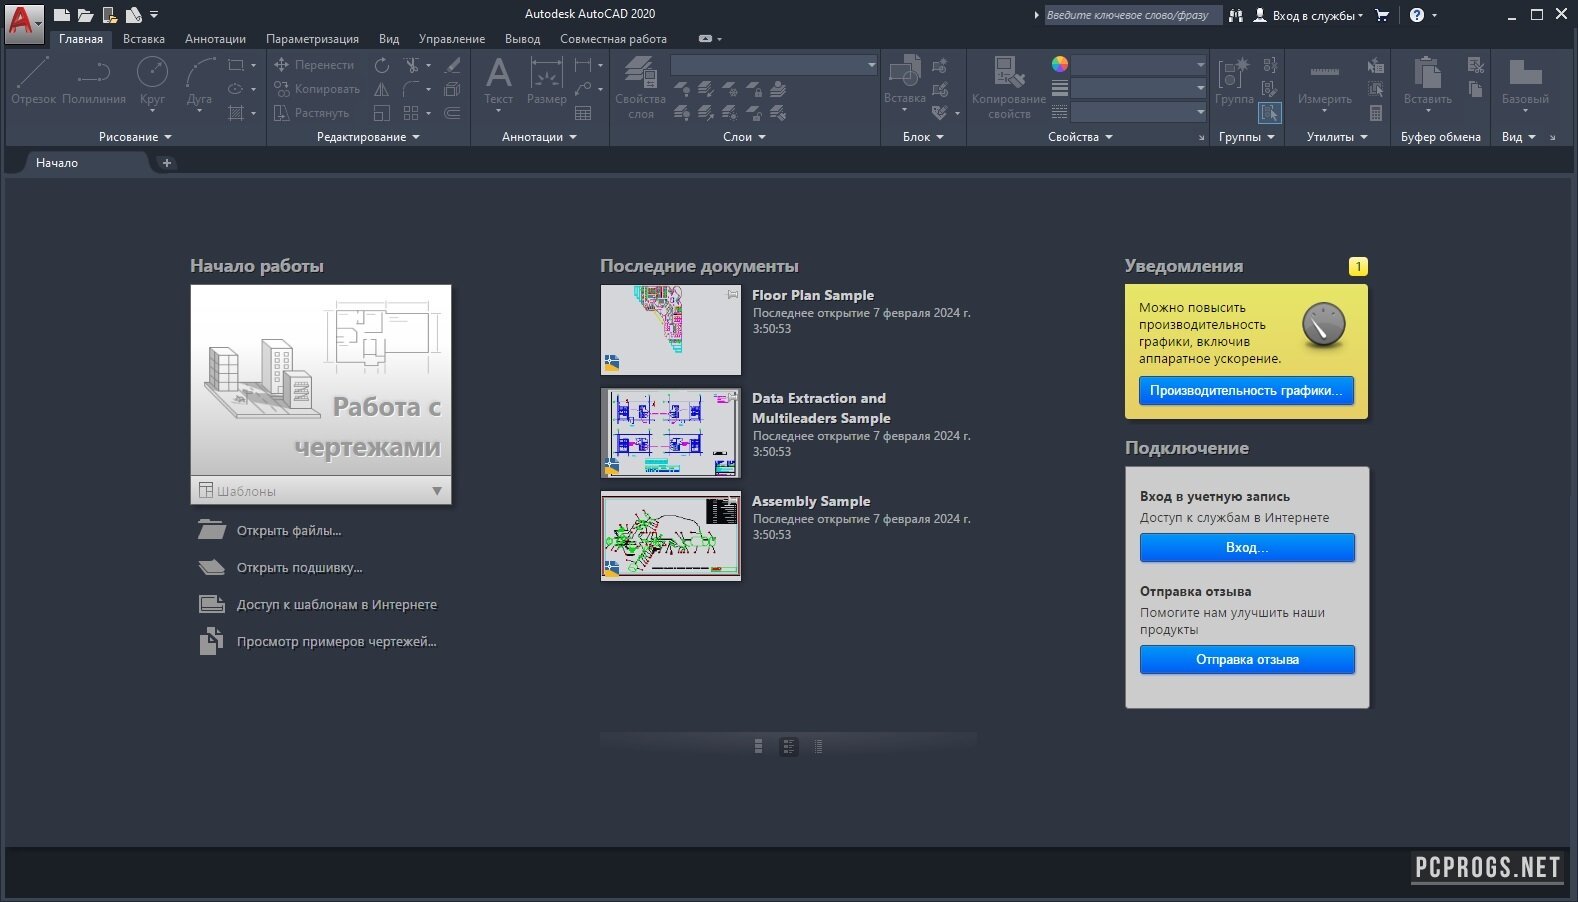Screen dimensions: 1578x902
Task: Click the Копирование свойств icon
Action: click(x=1008, y=85)
